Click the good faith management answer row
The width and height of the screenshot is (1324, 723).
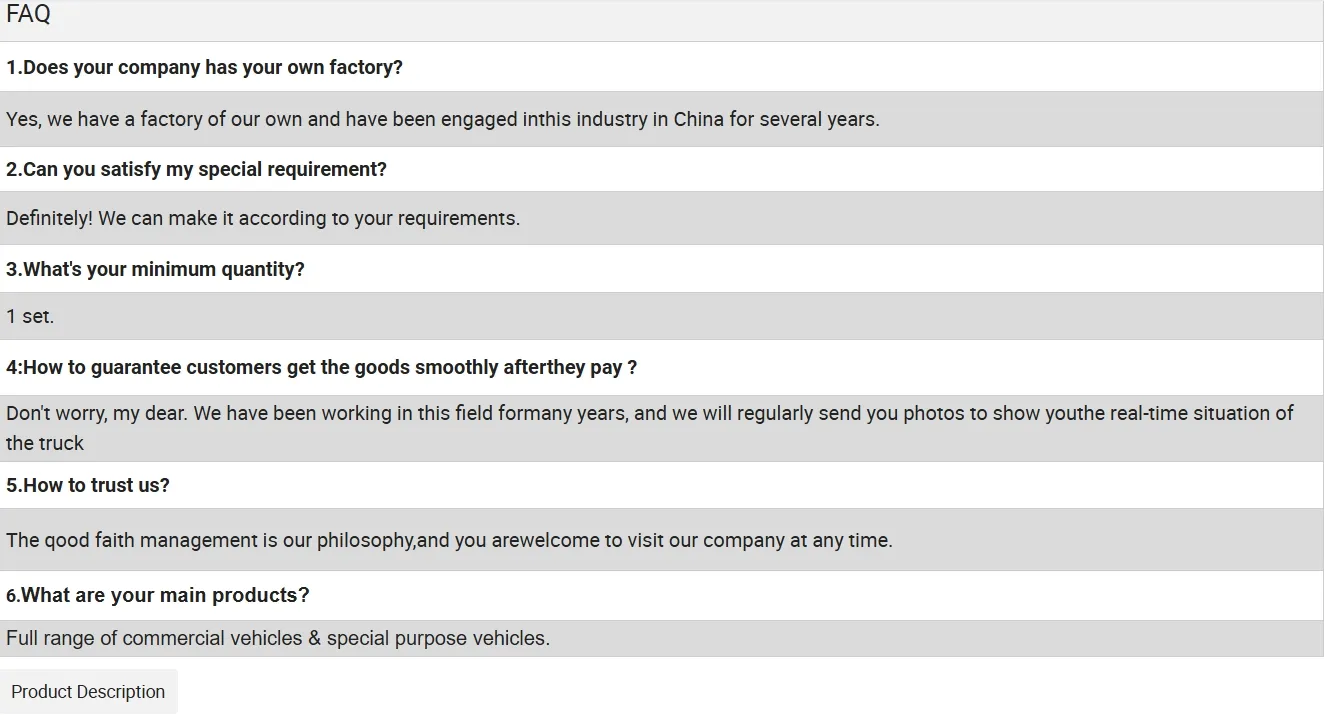tap(449, 540)
